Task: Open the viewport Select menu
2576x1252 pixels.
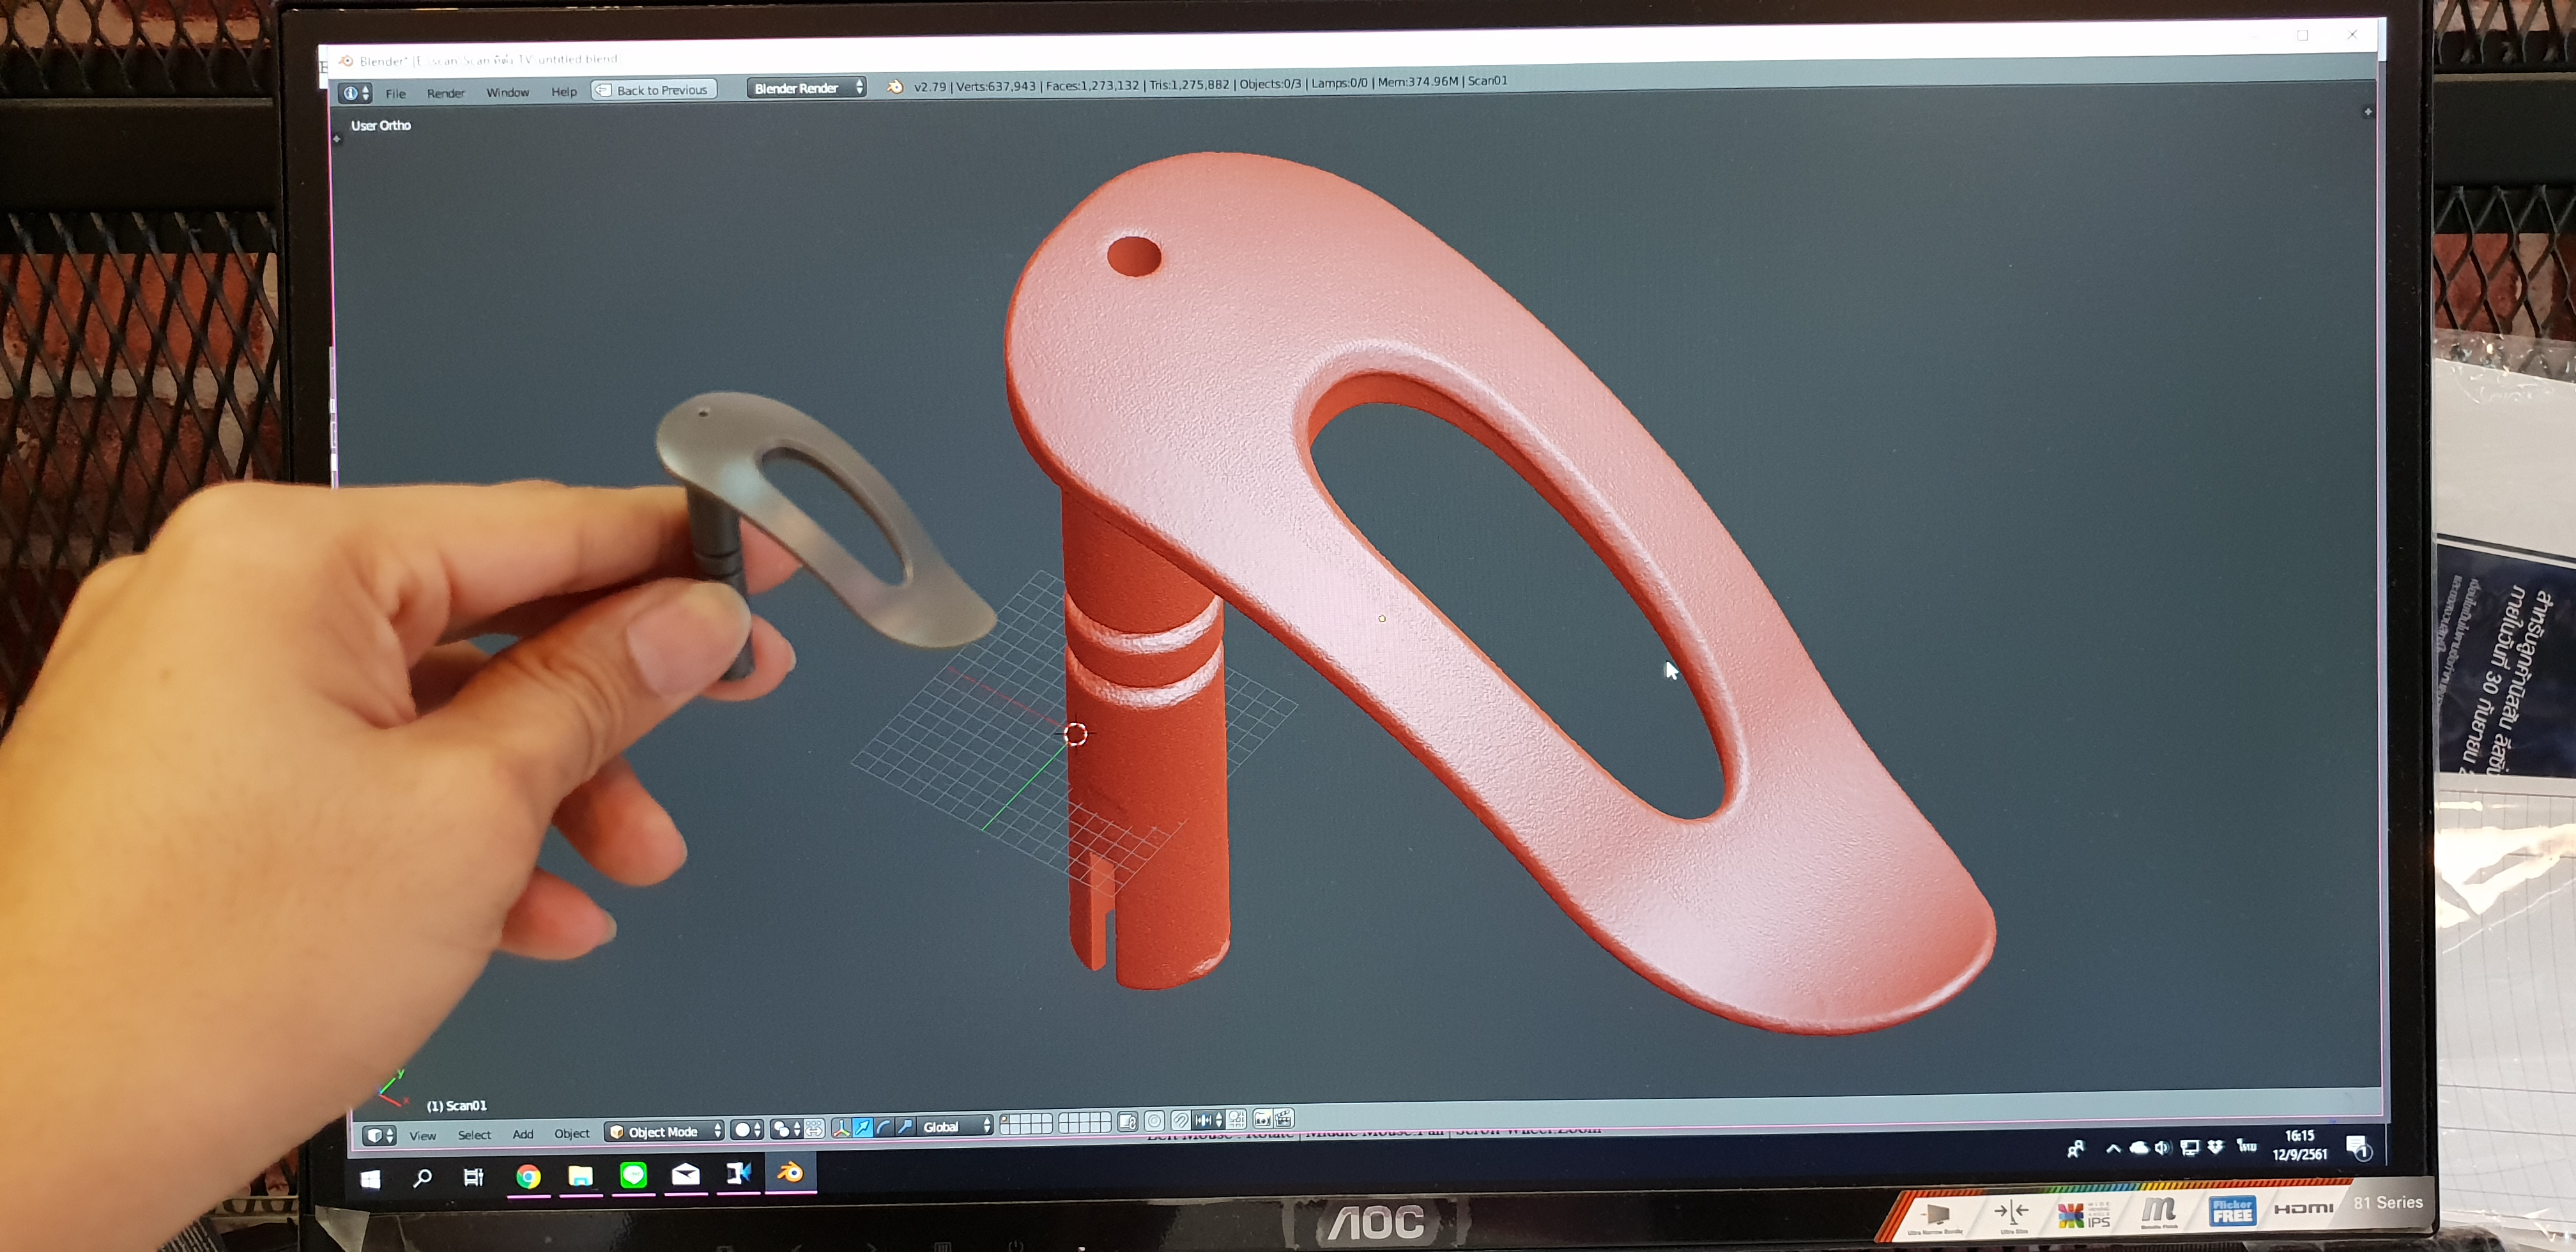Action: tap(474, 1135)
